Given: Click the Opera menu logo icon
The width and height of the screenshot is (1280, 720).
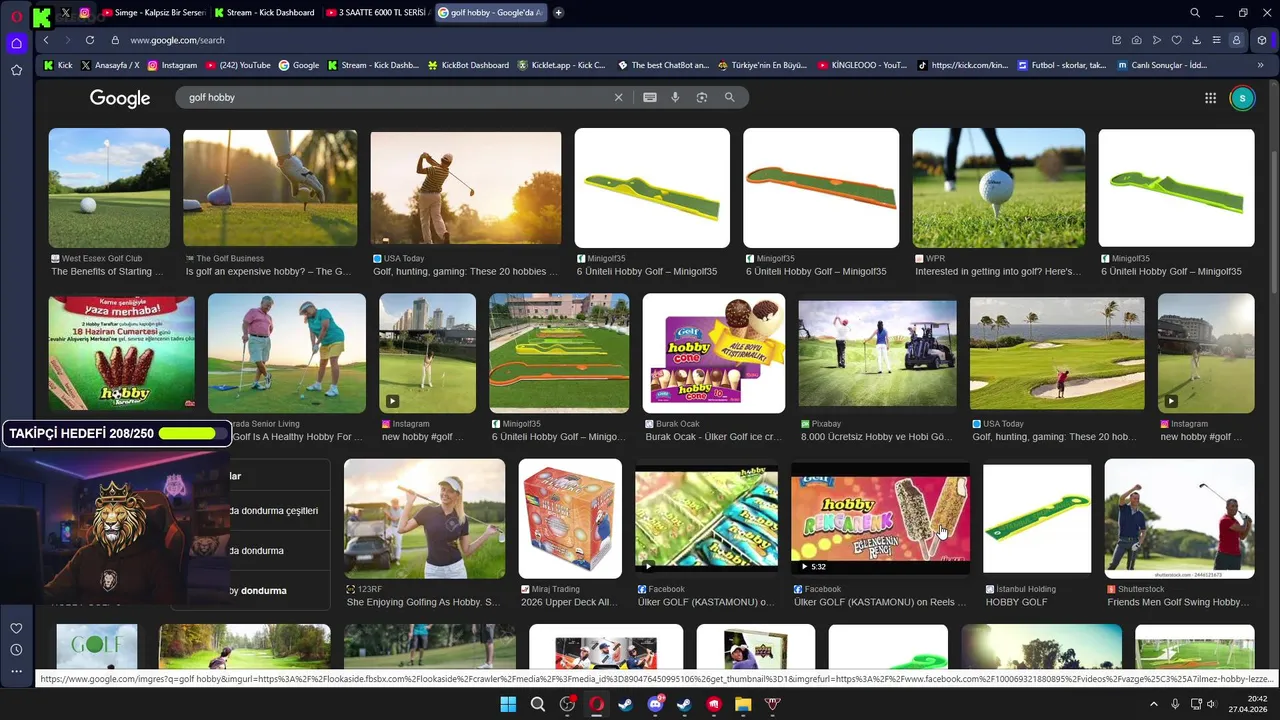Looking at the screenshot, I should (x=16, y=16).
